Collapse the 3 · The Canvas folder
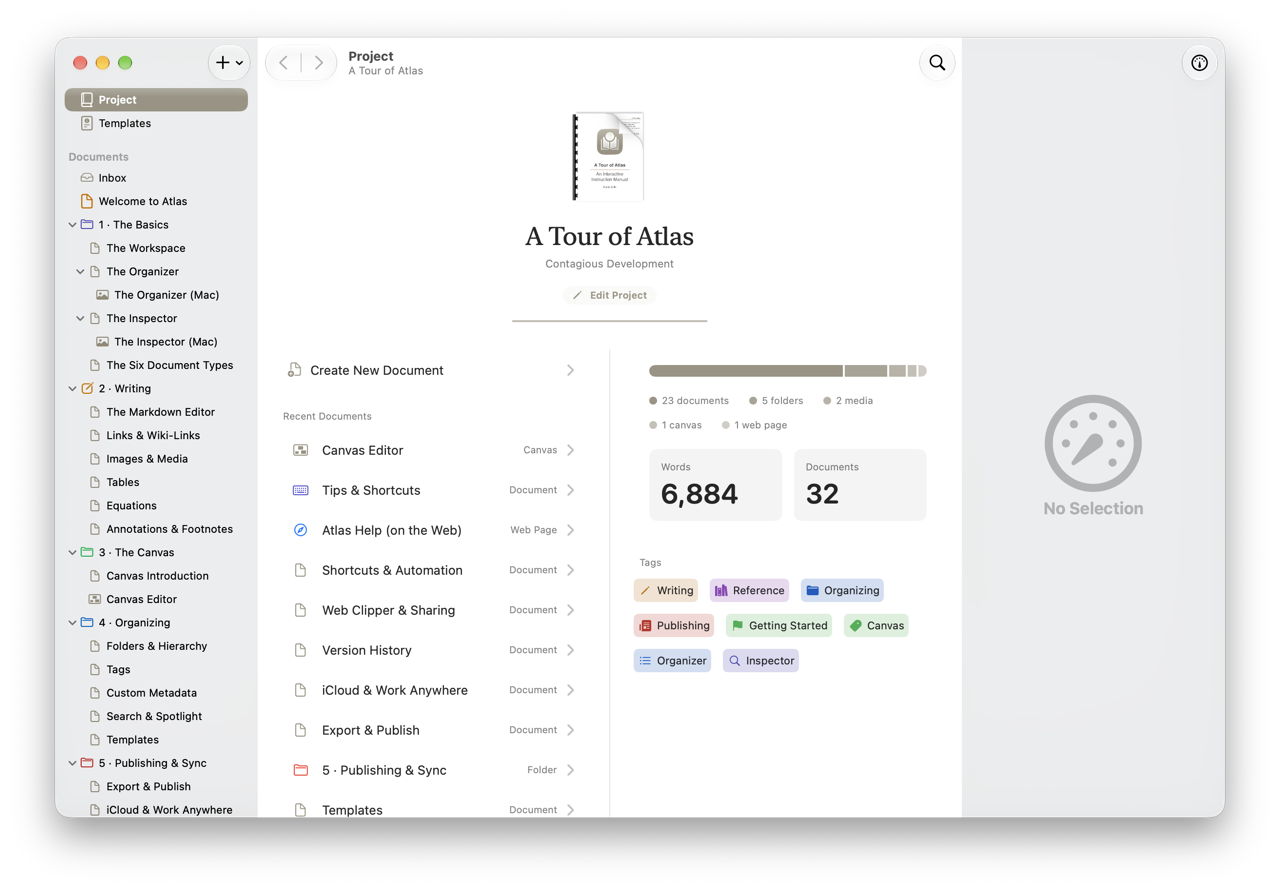The image size is (1280, 890). pyautogui.click(x=72, y=553)
